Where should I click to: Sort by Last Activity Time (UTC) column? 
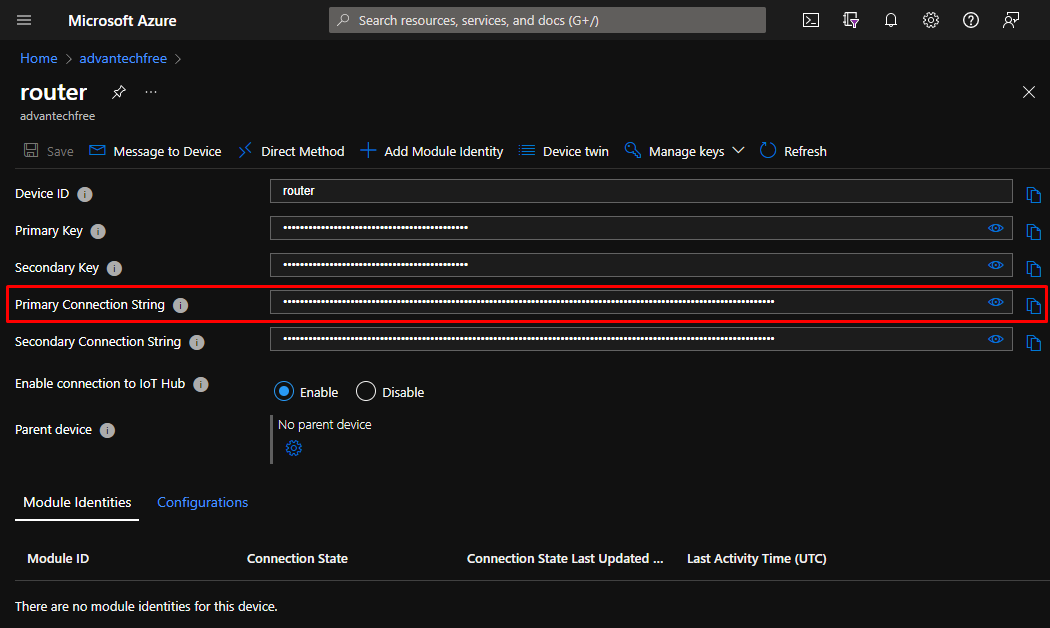[x=757, y=558]
